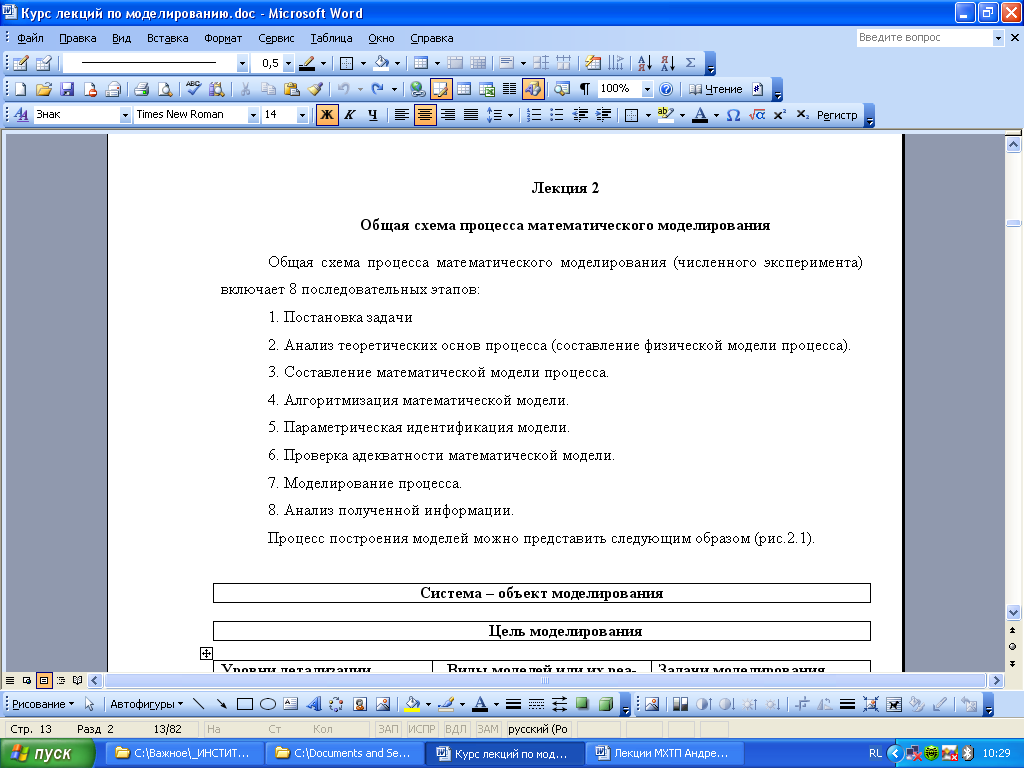The image size is (1024, 768).
Task: Open a file with the Open folder icon
Action: coord(44,89)
